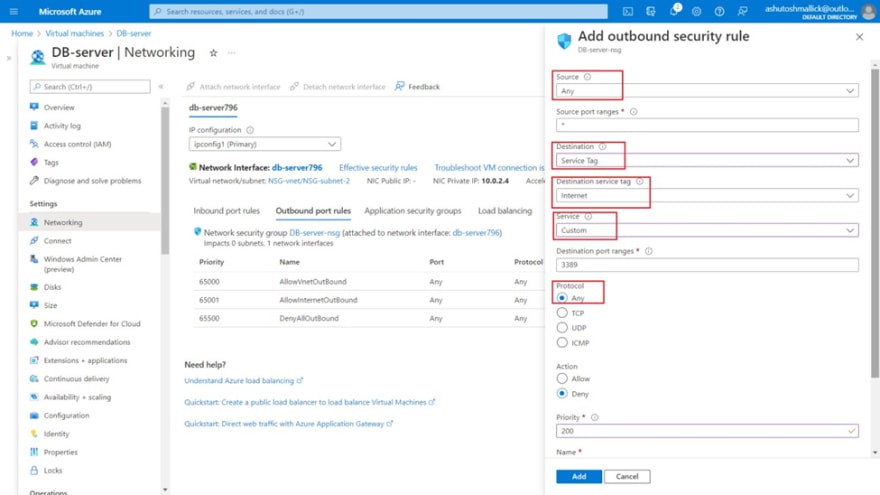Open Understand Azure load balancing link

click(243, 381)
